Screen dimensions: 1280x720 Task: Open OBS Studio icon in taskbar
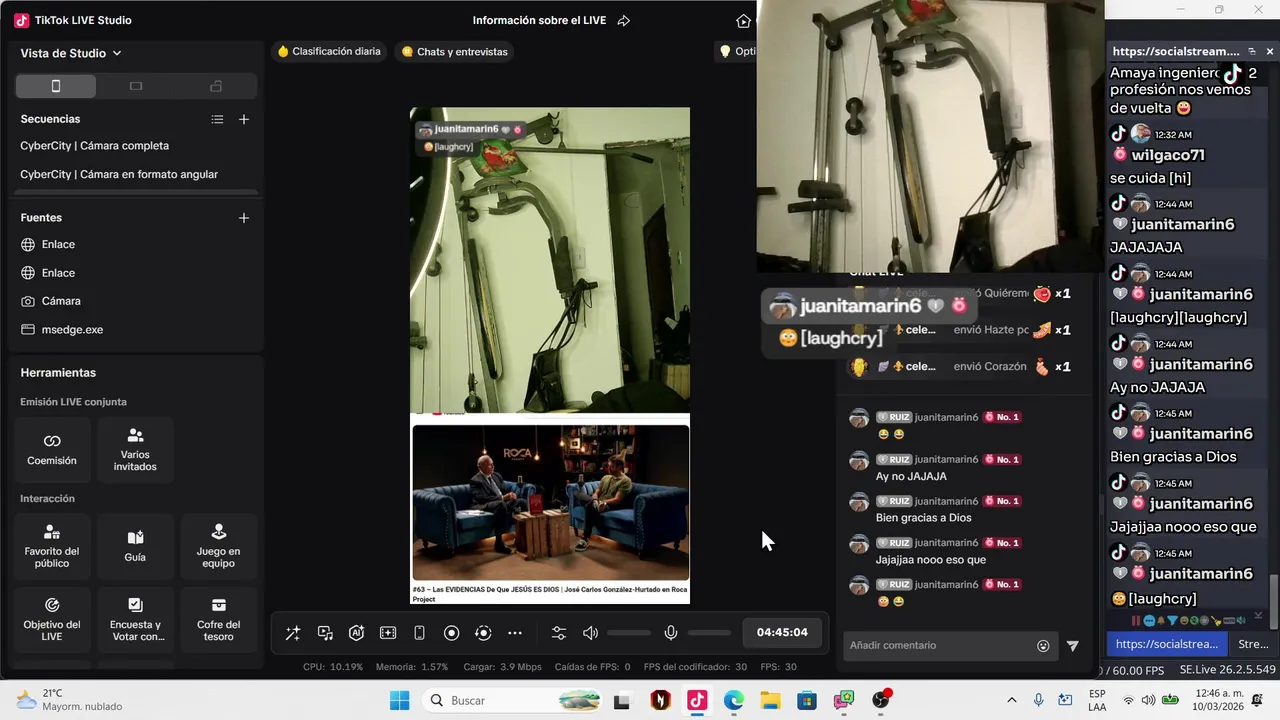[x=881, y=700]
